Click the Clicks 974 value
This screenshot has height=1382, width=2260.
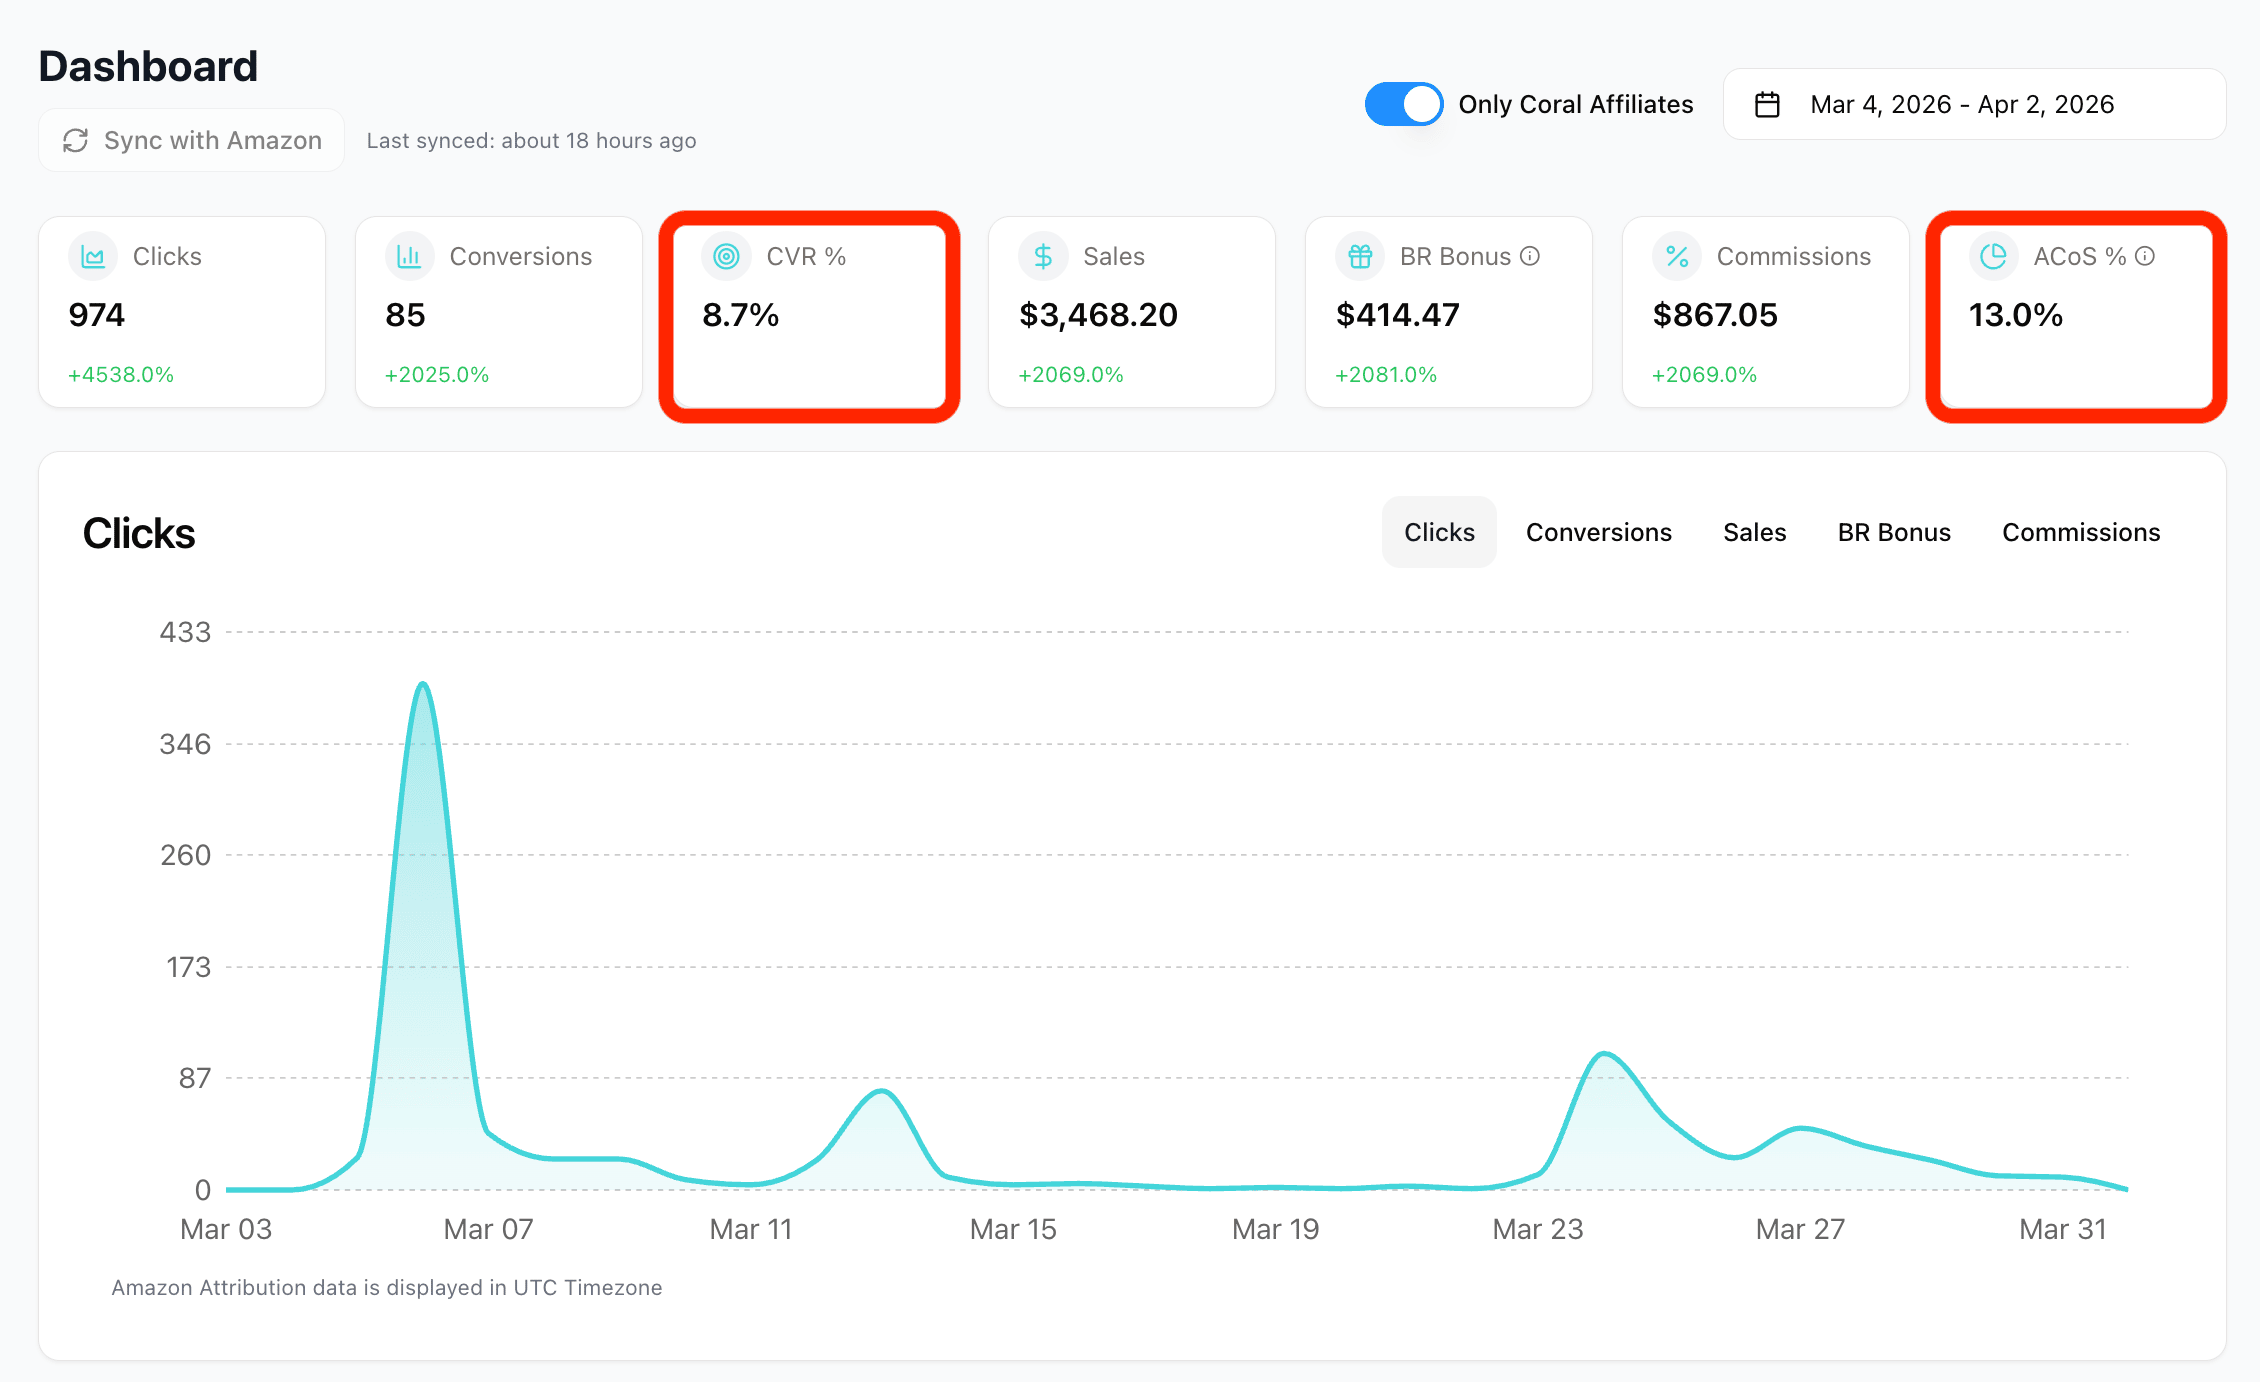point(96,315)
